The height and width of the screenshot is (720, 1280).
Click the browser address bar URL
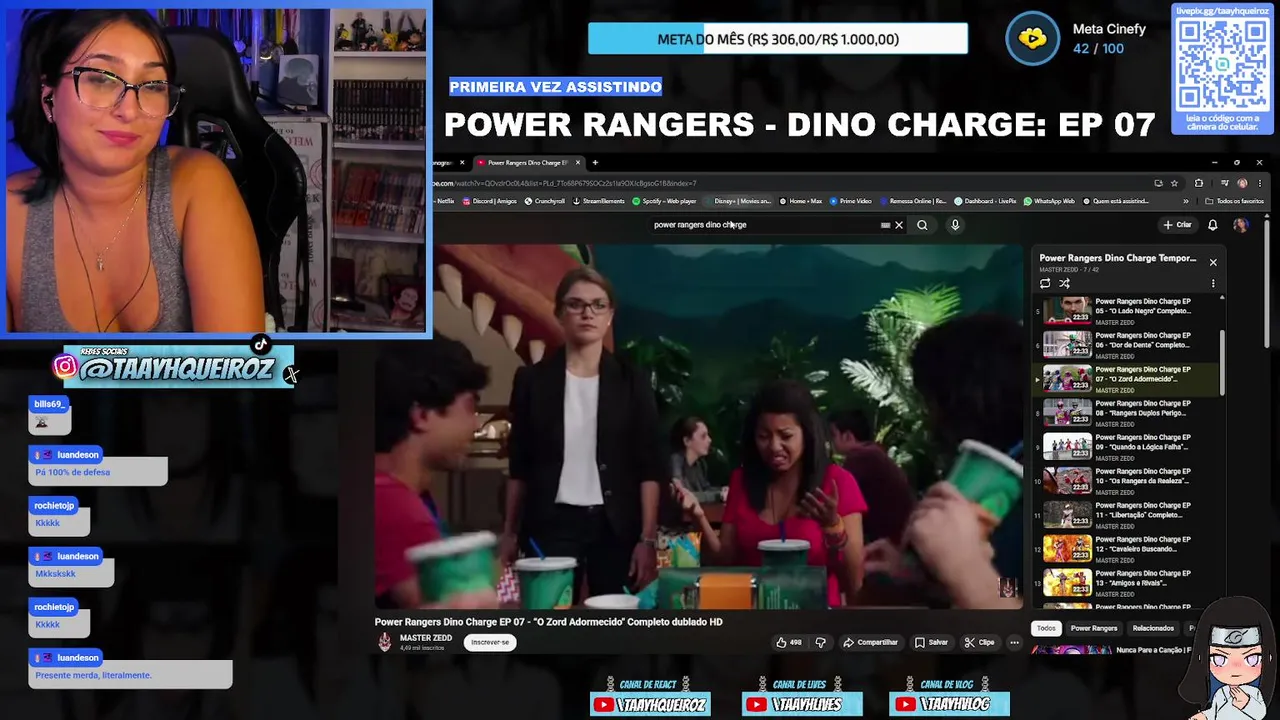coord(565,183)
